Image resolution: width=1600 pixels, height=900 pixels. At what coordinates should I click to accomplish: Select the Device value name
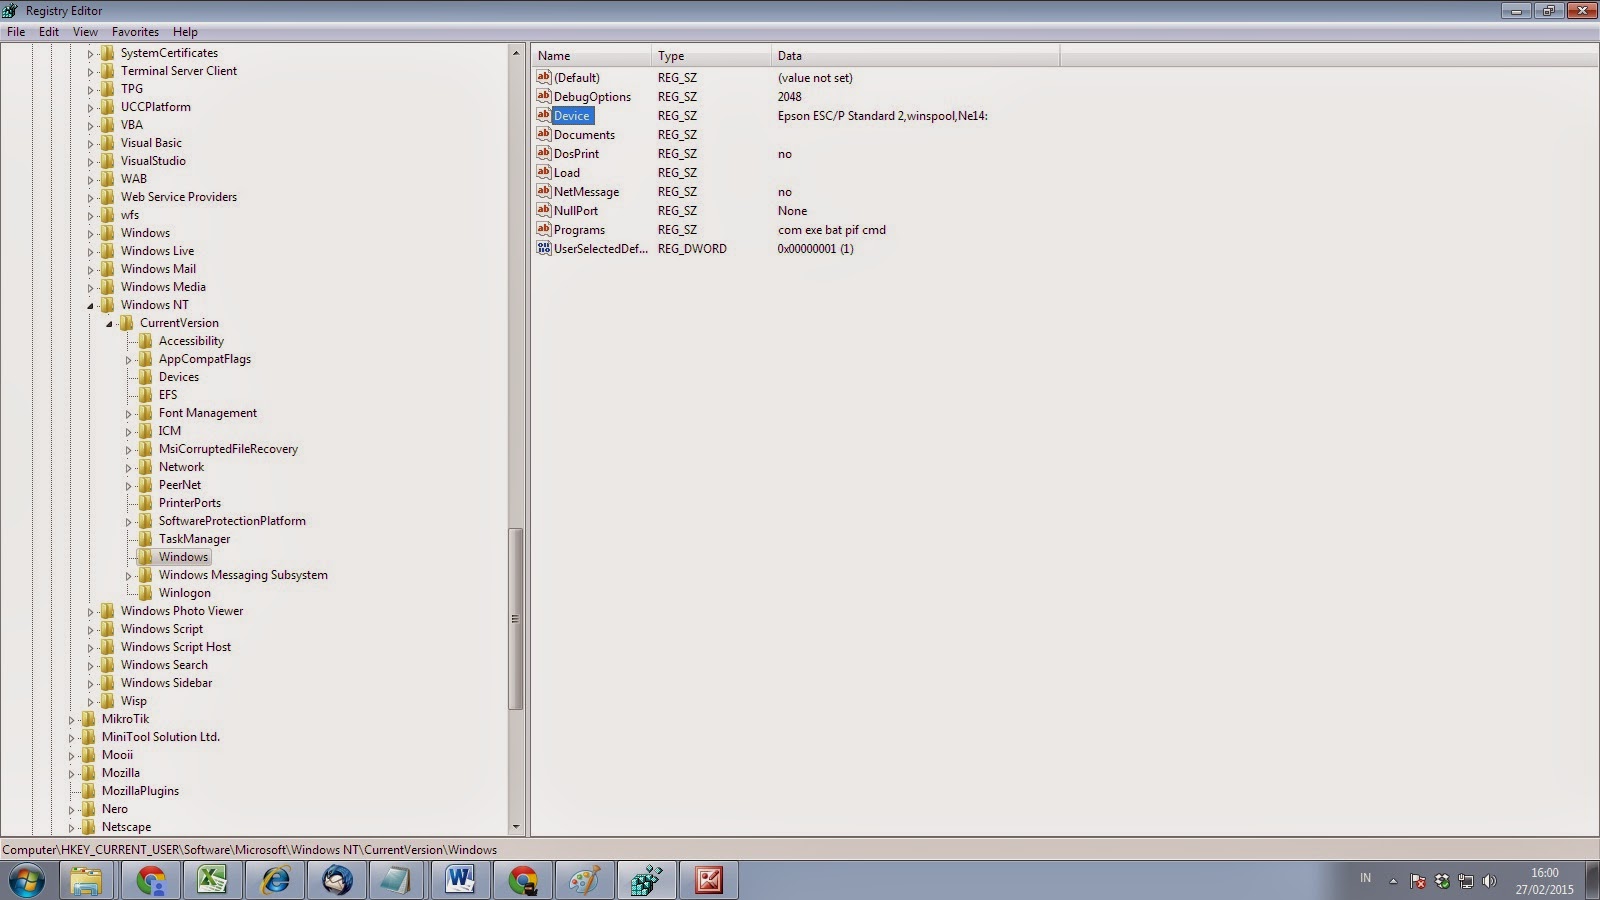[572, 116]
